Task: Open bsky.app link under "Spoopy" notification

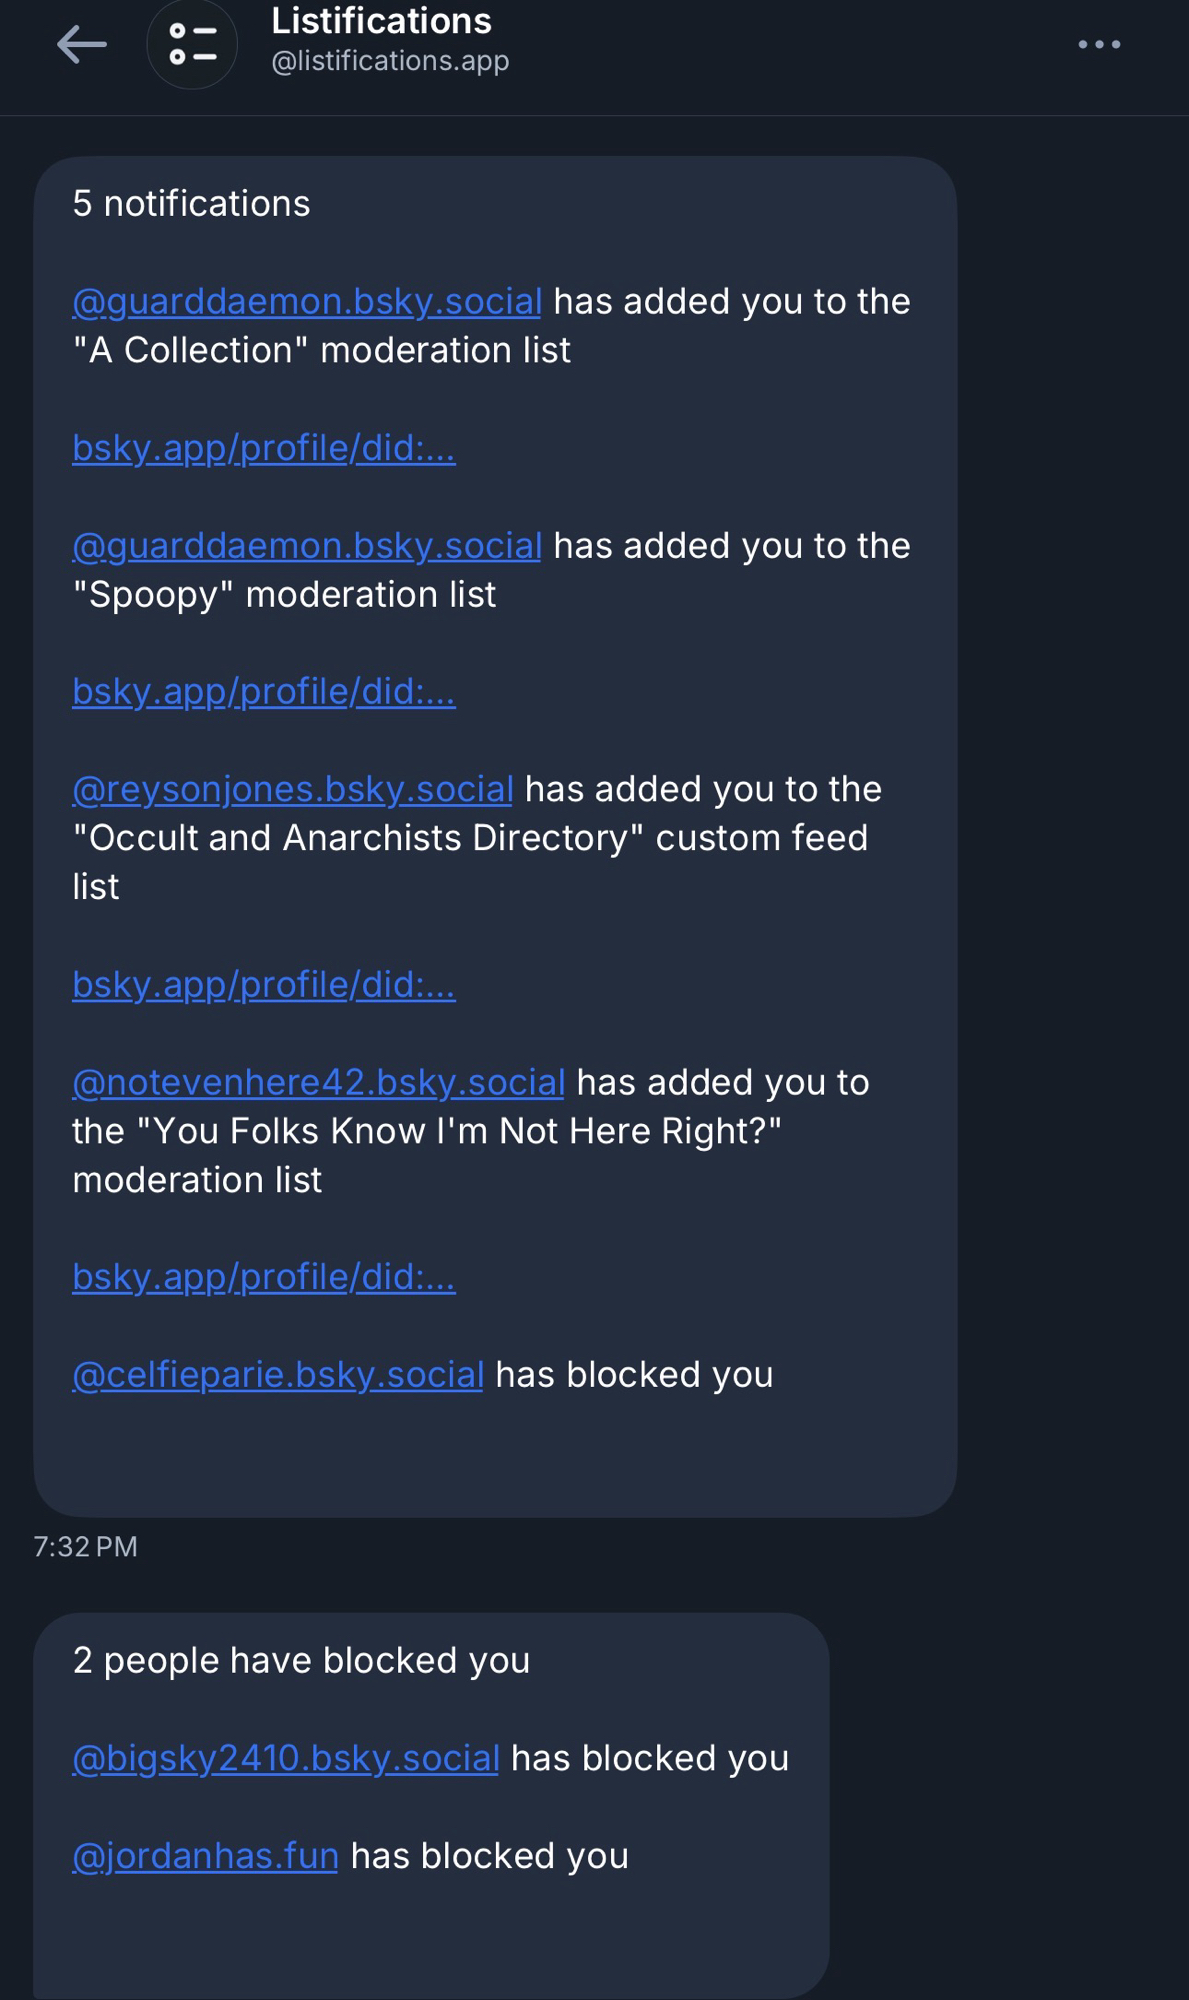Action: point(264,691)
